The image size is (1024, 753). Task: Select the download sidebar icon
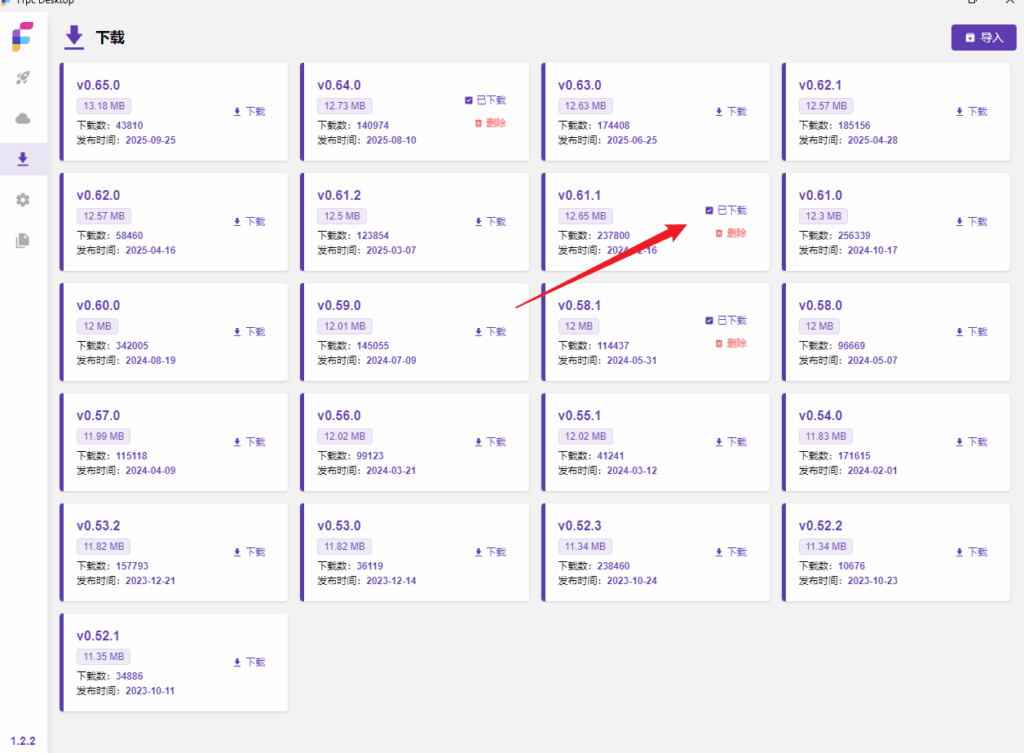point(23,159)
